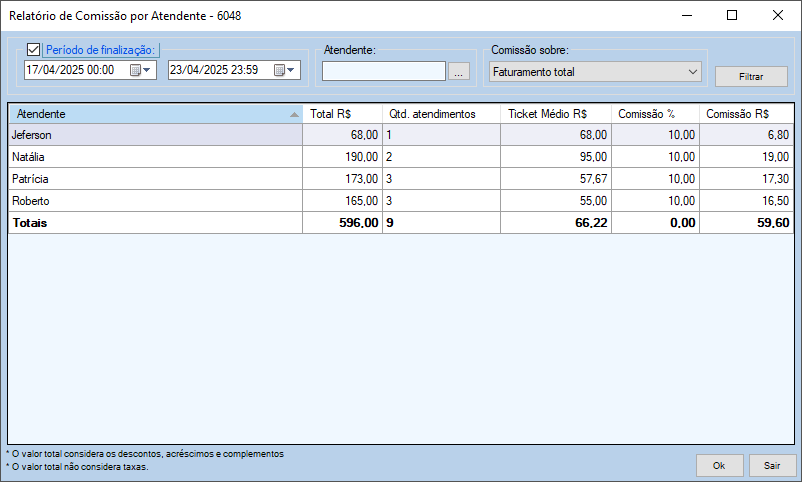Image resolution: width=802 pixels, height=482 pixels.
Task: Maximize the commission report window
Action: click(x=732, y=15)
